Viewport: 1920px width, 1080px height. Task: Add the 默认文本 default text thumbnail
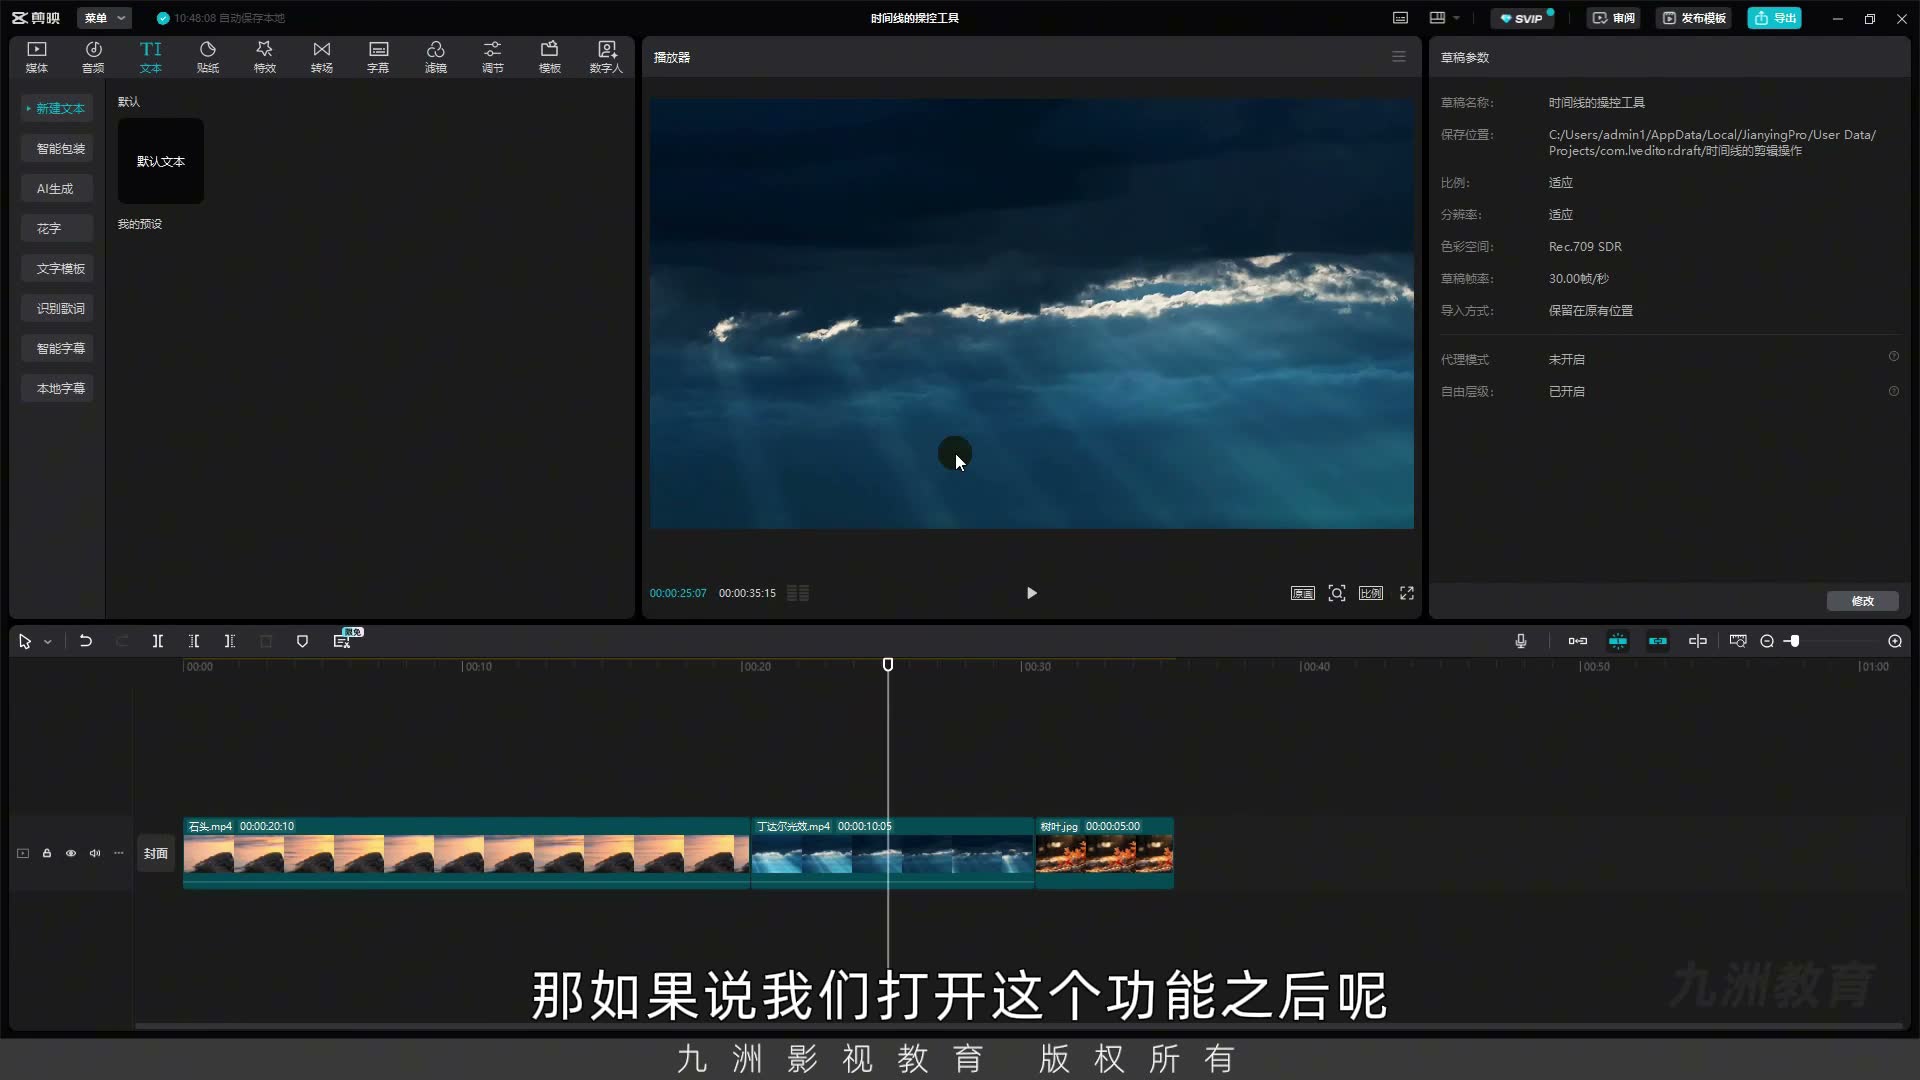click(161, 161)
